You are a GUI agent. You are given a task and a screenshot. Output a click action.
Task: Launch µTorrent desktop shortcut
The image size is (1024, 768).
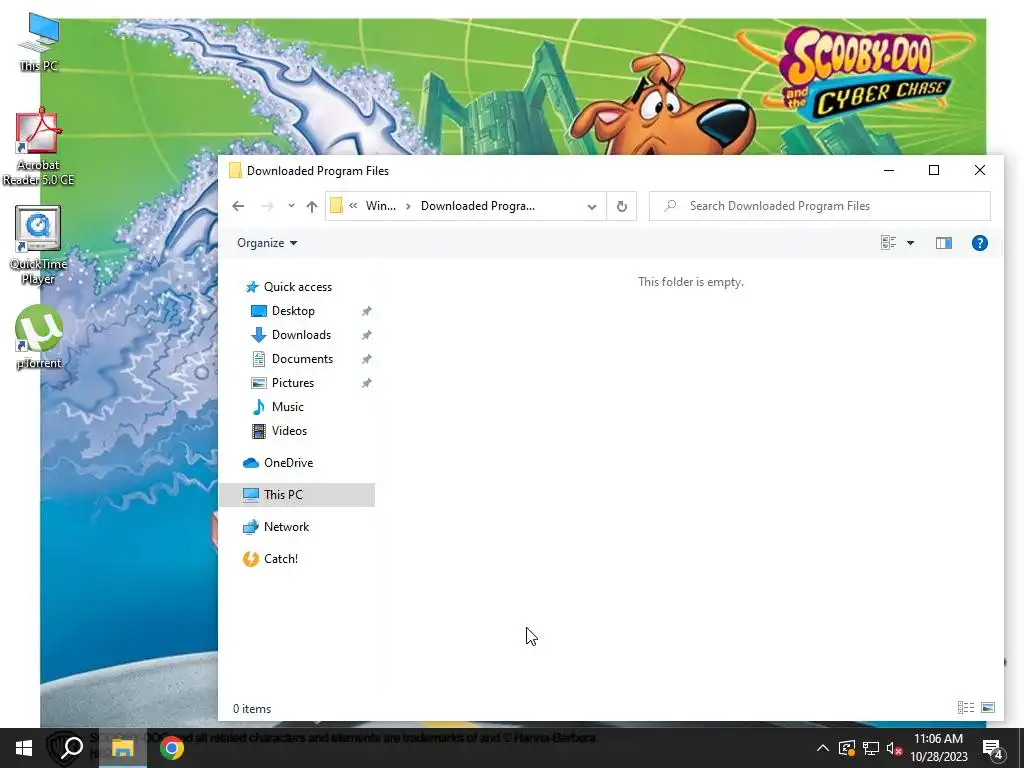click(39, 337)
